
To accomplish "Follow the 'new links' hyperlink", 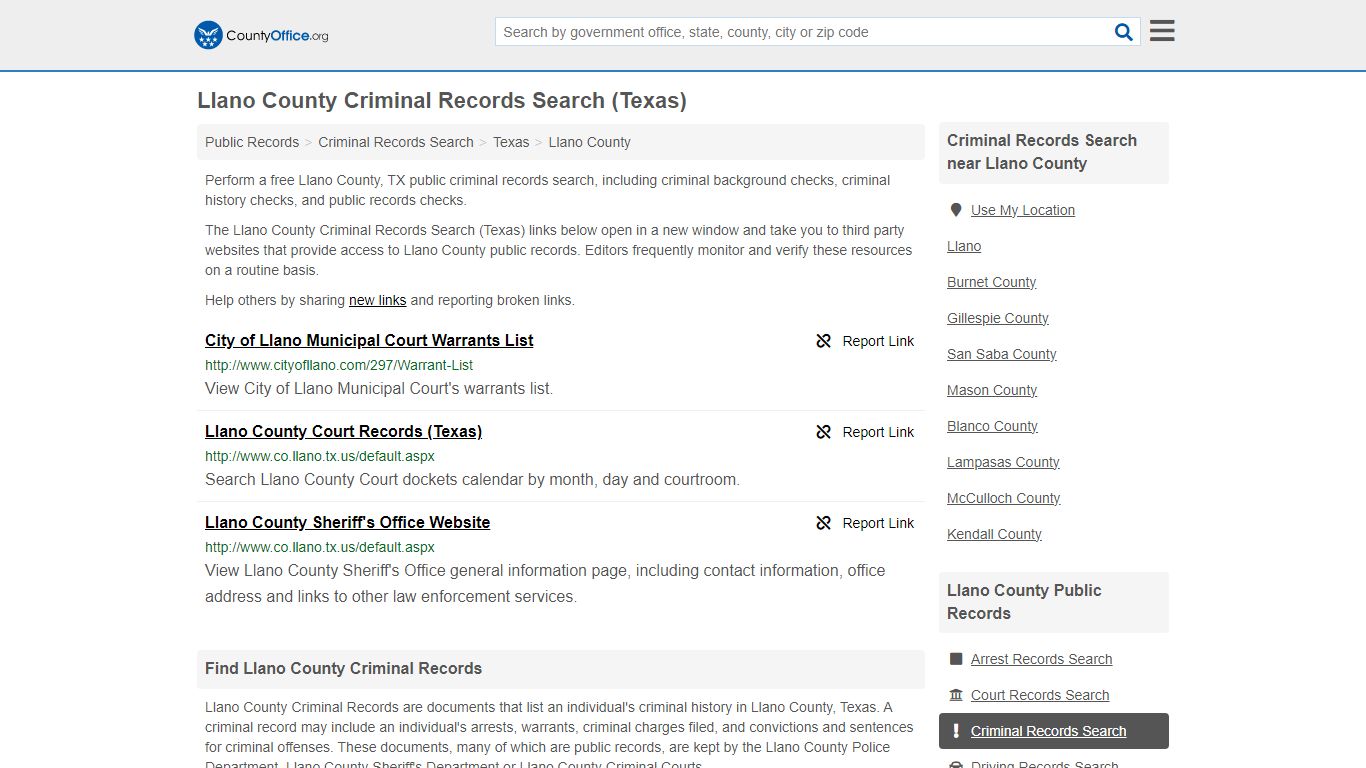I will [x=378, y=300].
